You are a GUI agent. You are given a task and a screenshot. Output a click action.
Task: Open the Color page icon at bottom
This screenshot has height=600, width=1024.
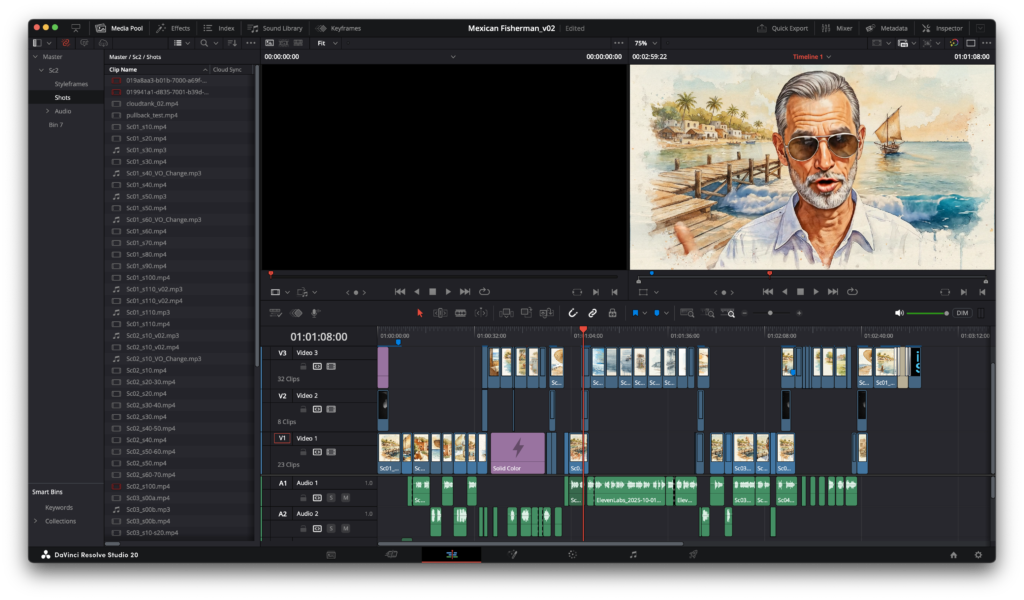pos(572,555)
